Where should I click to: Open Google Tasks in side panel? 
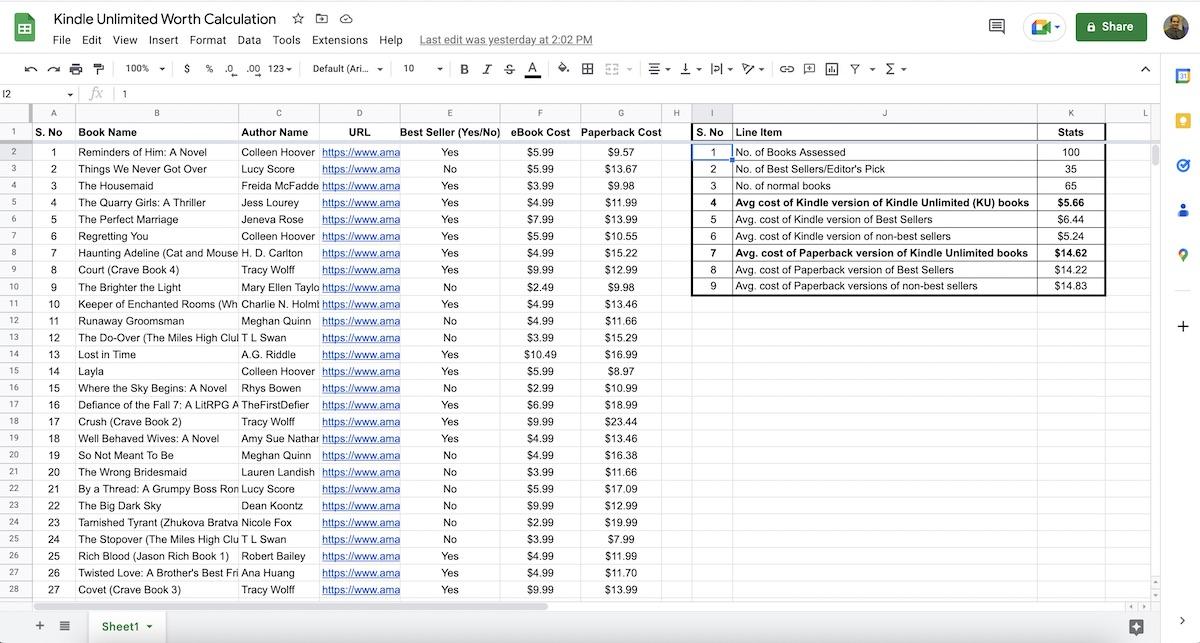pyautogui.click(x=1182, y=166)
